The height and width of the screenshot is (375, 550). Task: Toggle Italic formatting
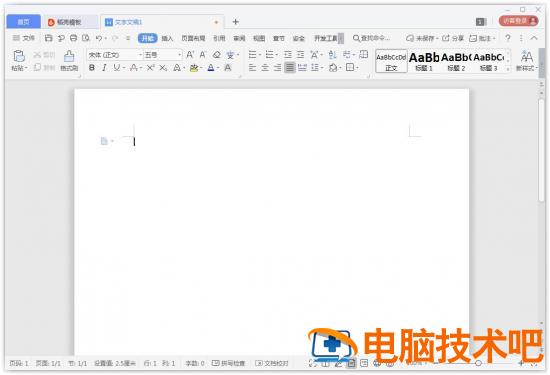click(104, 68)
